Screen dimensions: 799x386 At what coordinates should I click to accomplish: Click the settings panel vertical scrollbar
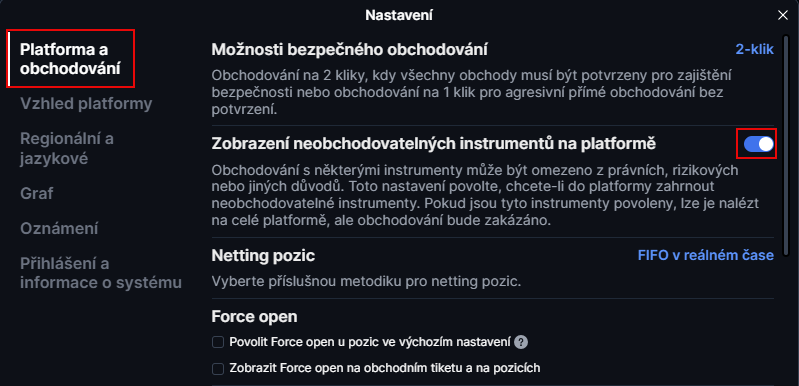point(787,135)
